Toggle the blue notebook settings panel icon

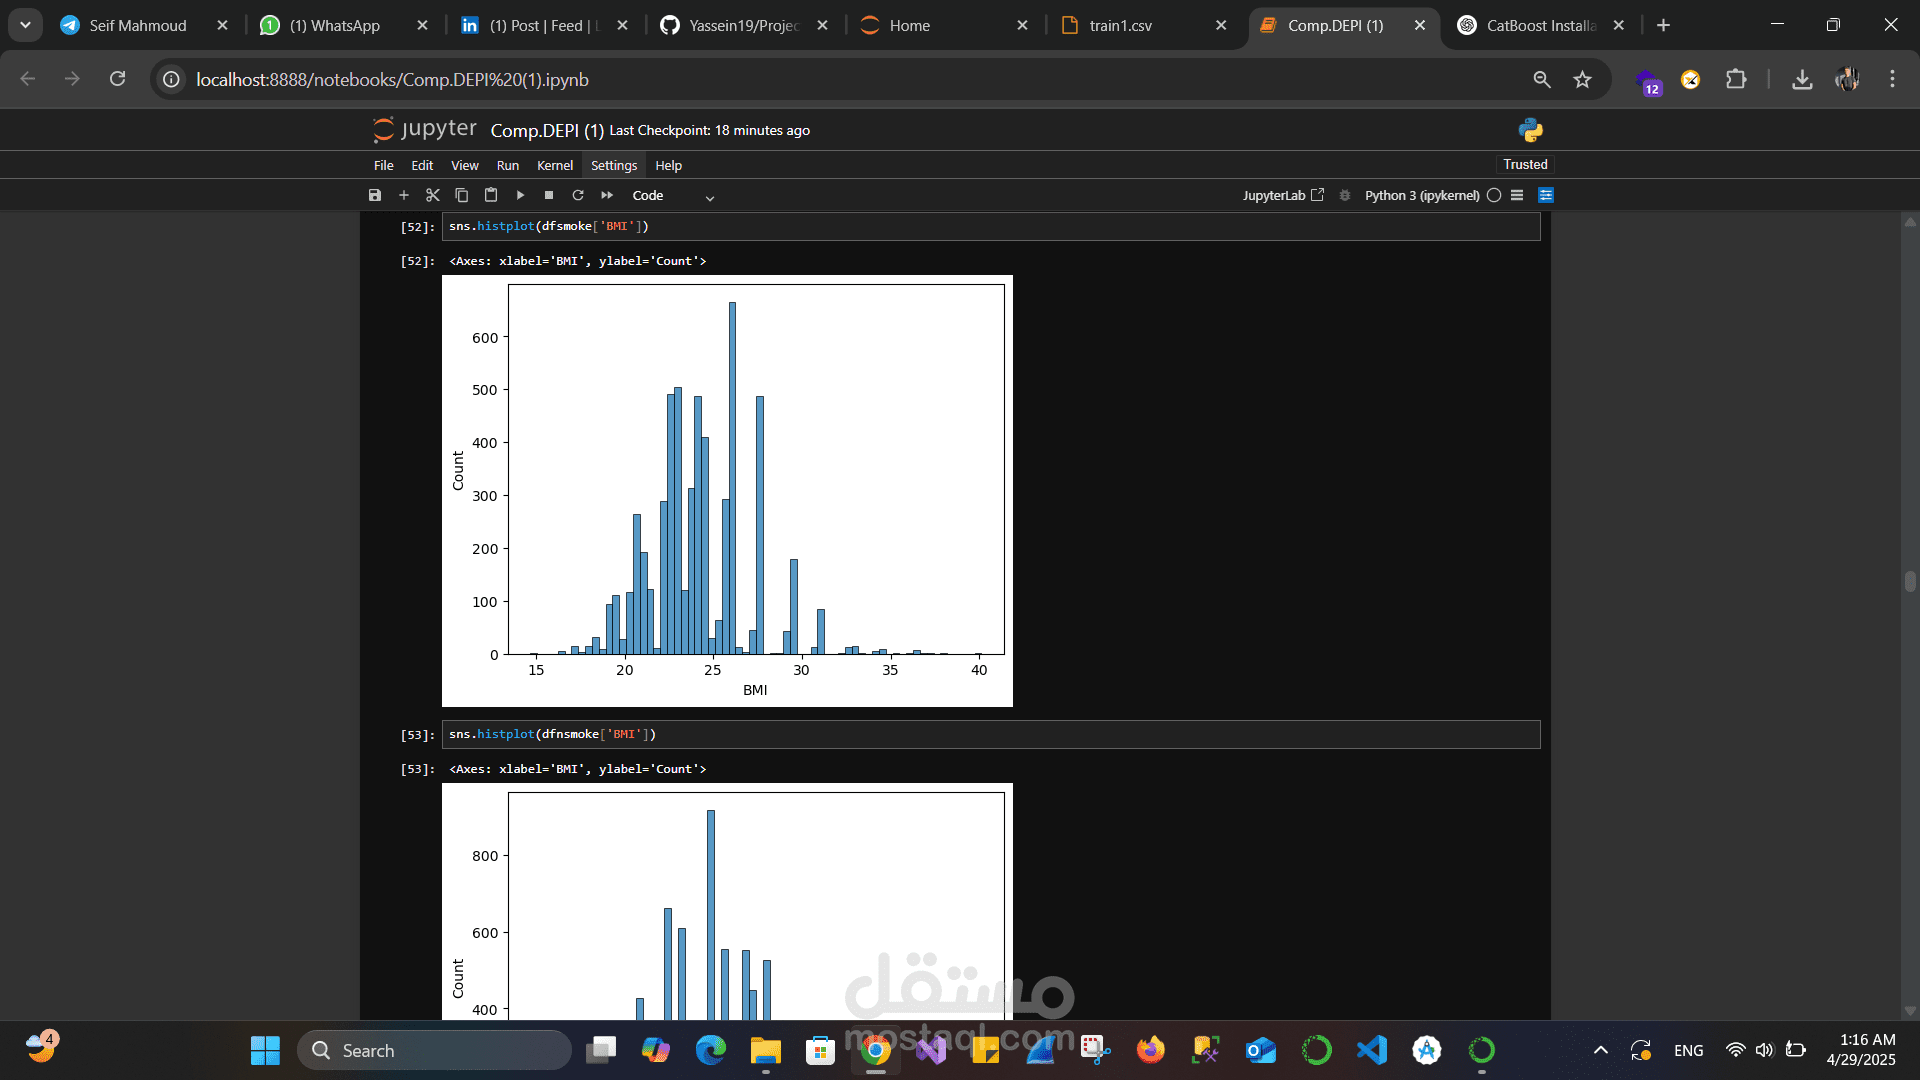click(x=1546, y=195)
